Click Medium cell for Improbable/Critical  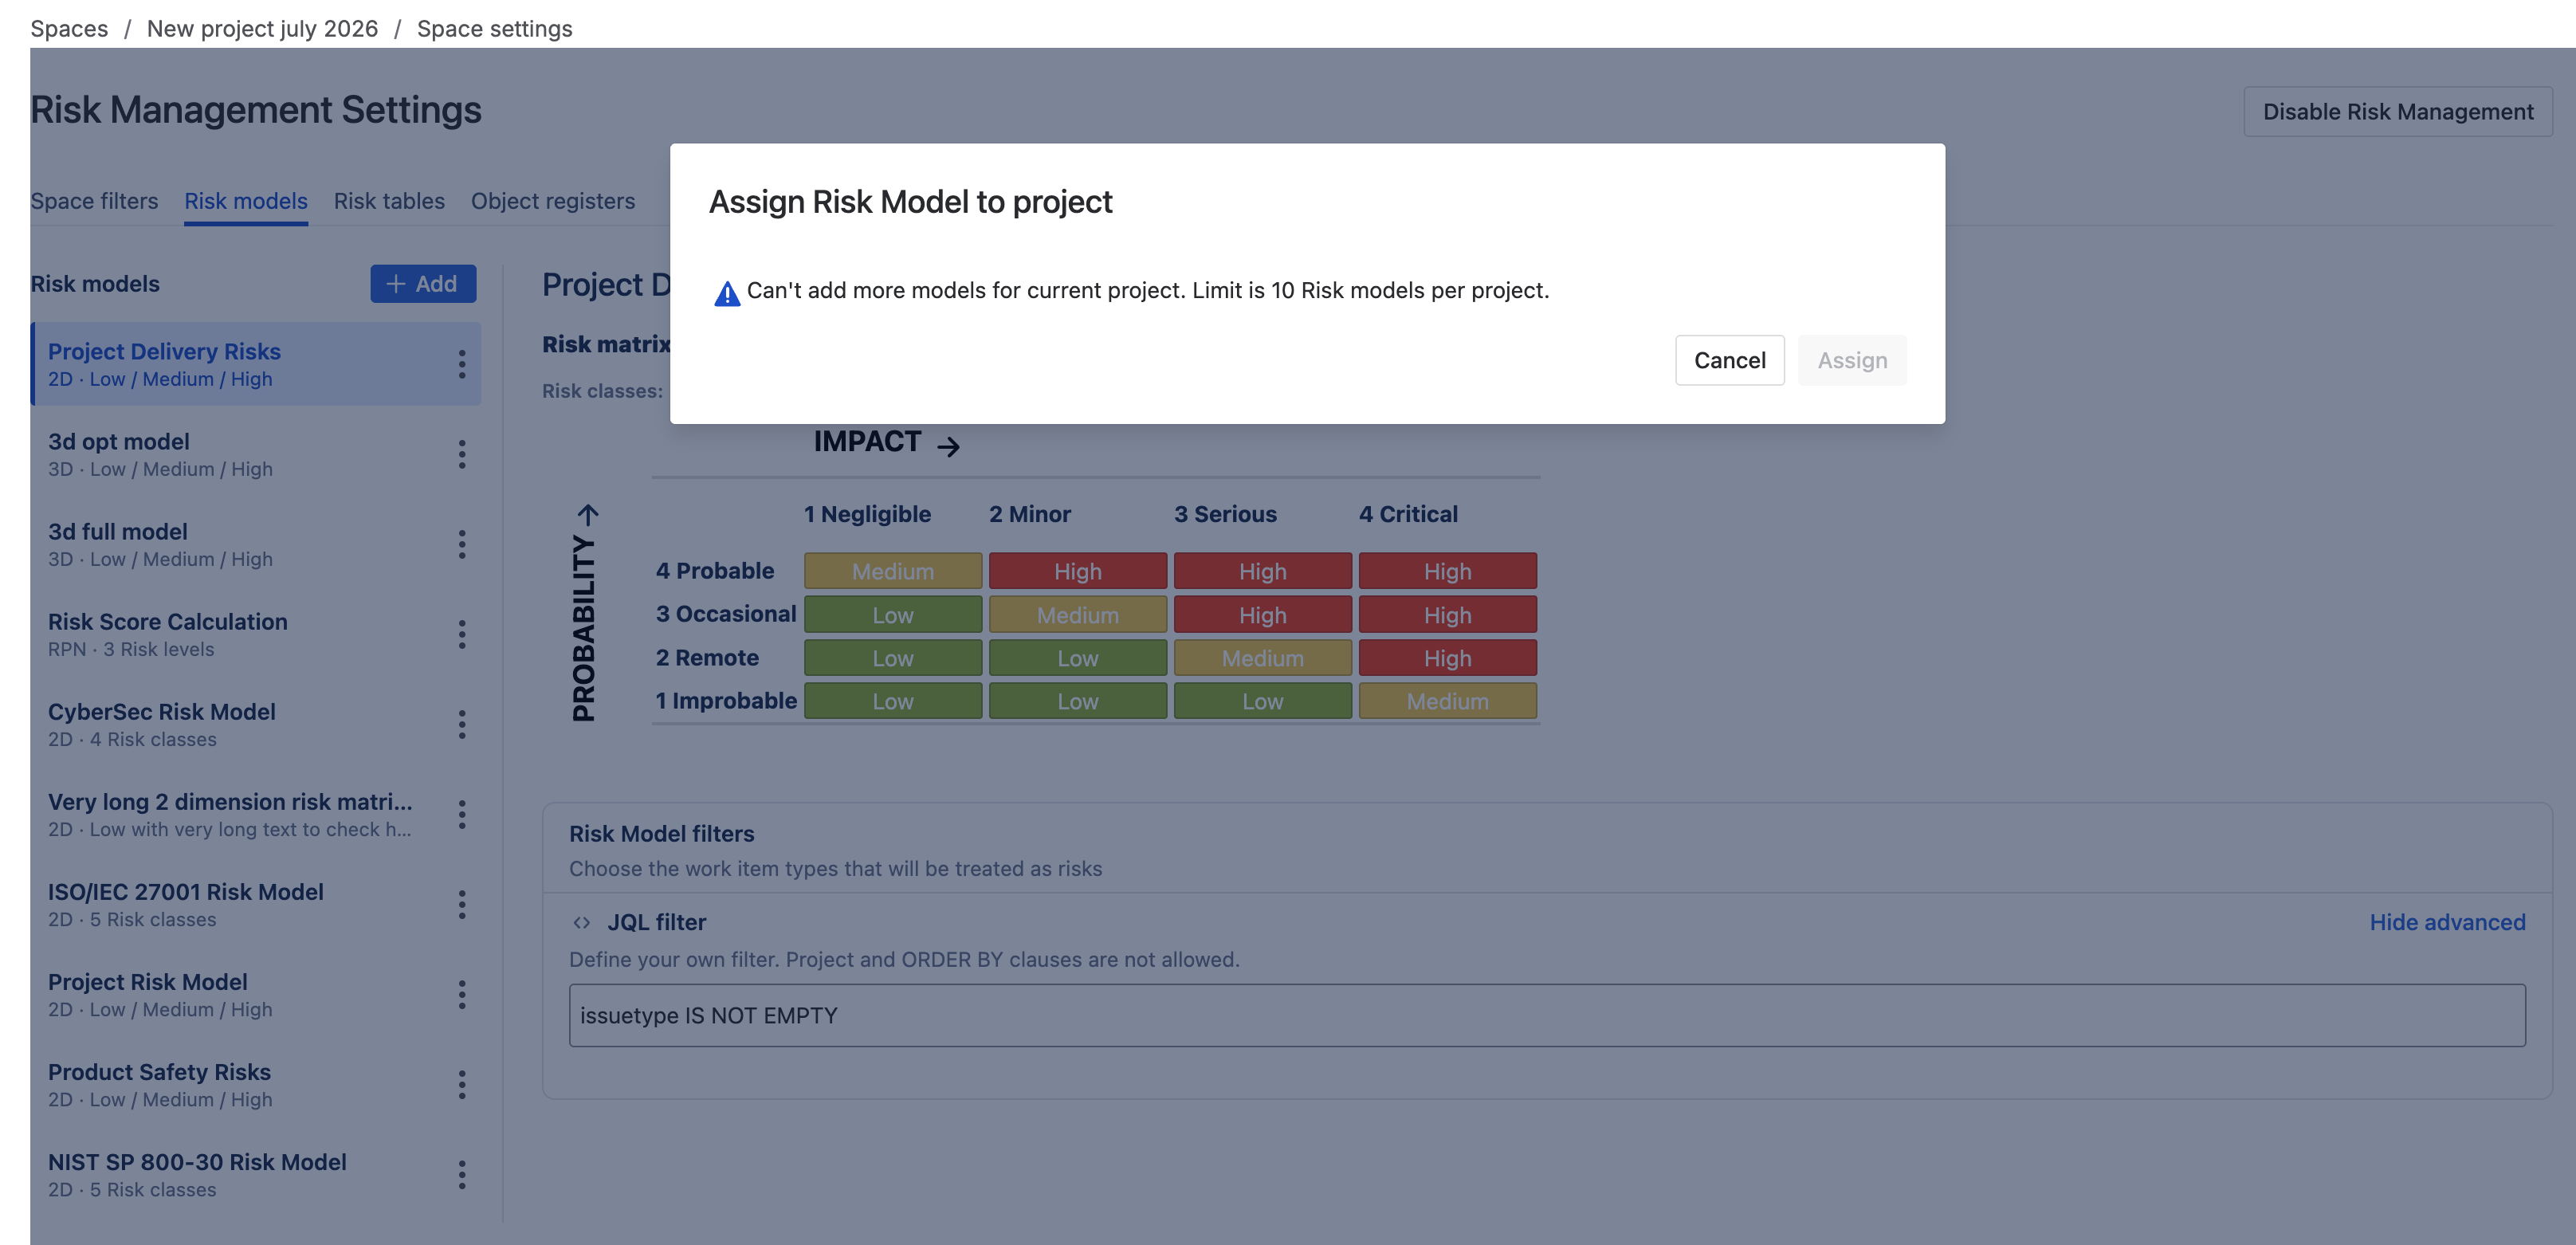[1447, 701]
